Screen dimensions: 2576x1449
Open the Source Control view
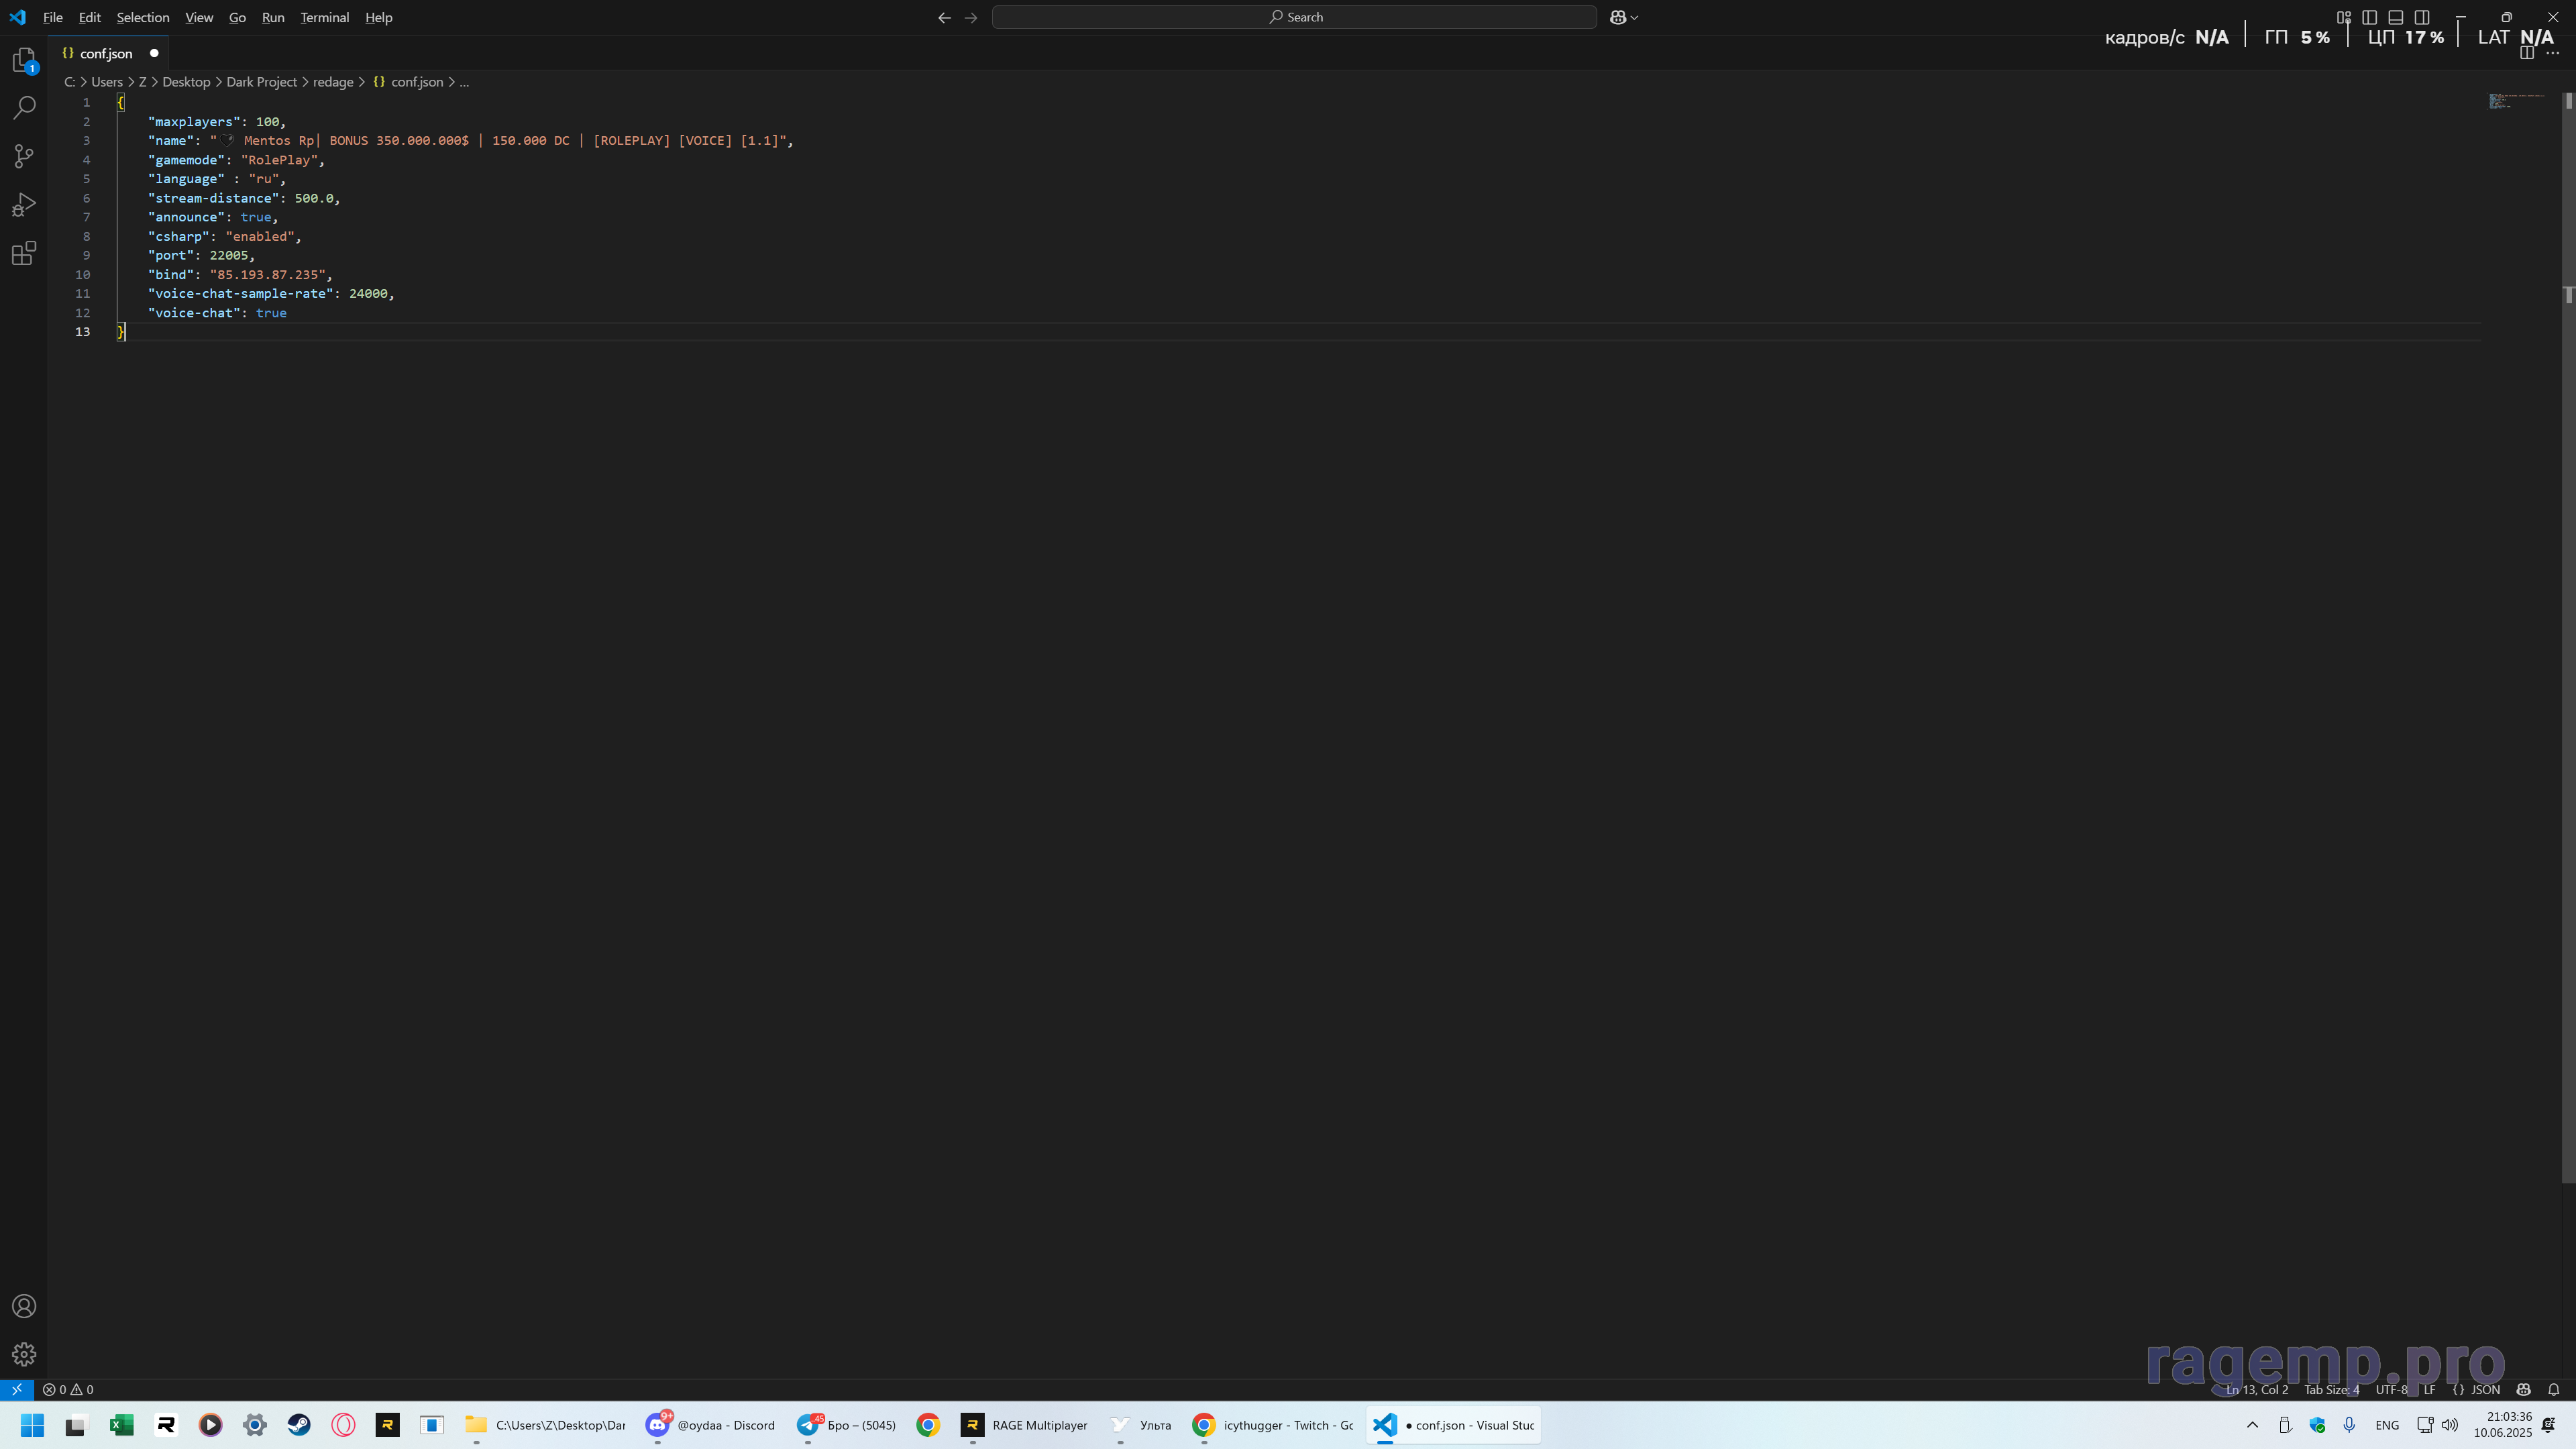[x=24, y=156]
